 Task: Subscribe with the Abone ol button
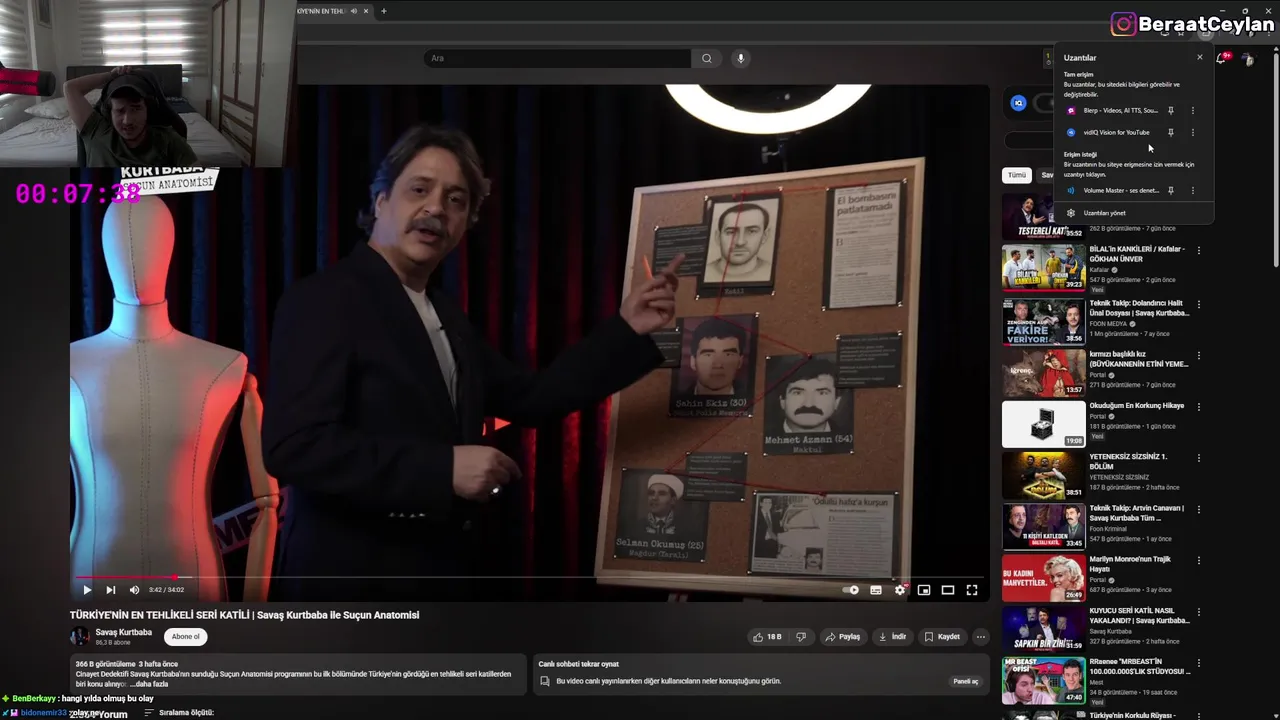[x=185, y=637]
